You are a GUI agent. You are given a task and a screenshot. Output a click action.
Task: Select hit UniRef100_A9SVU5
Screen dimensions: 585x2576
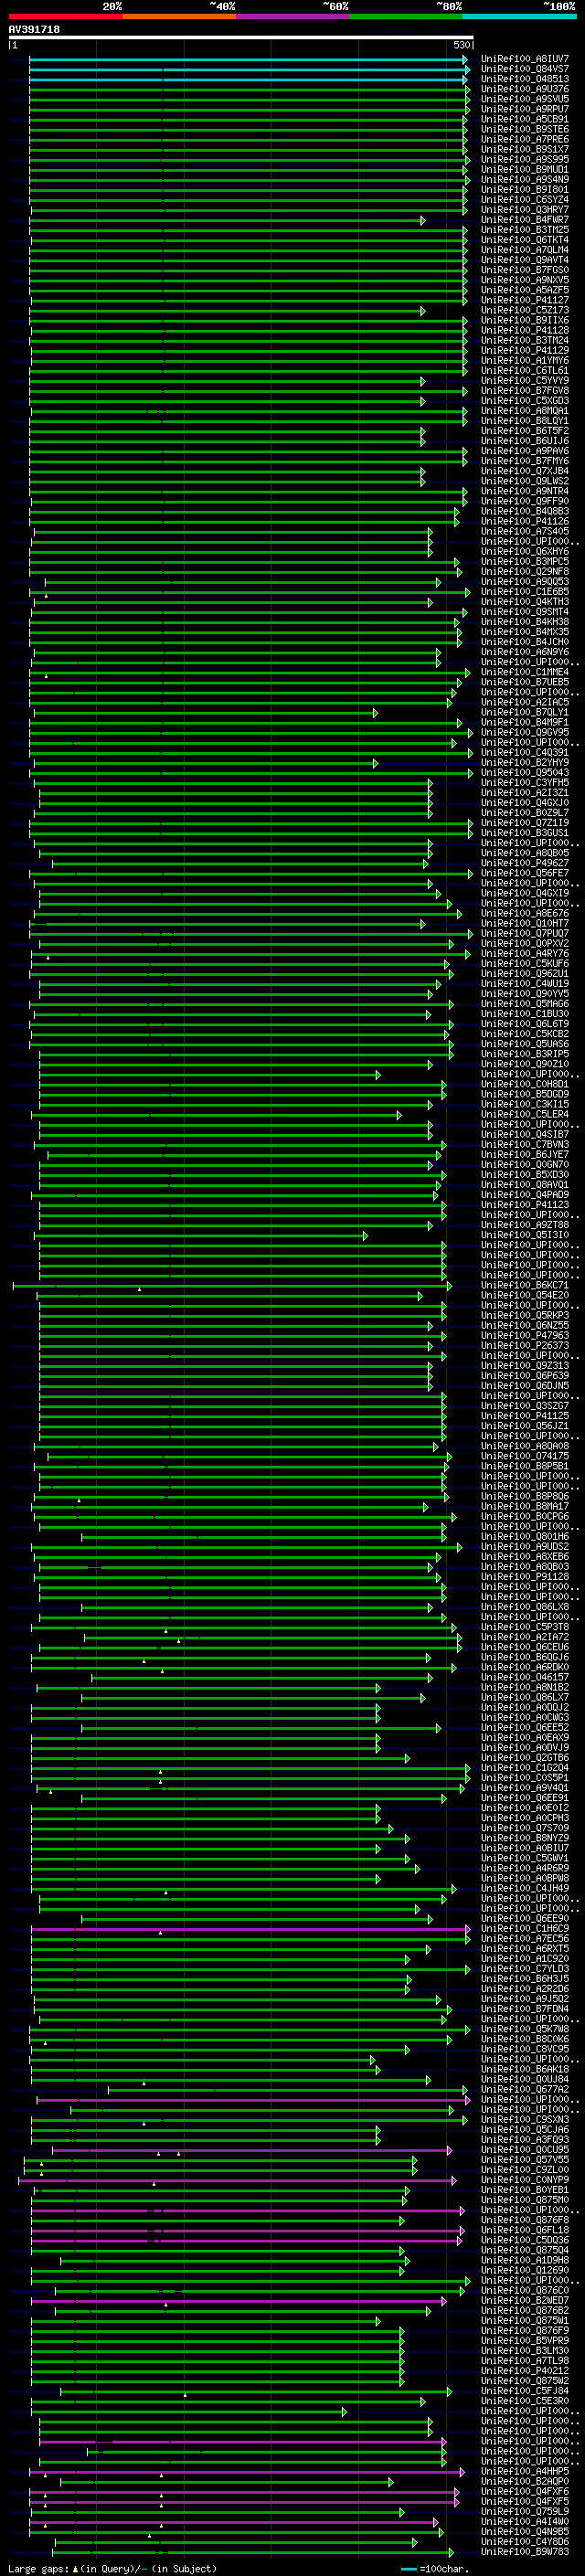(524, 99)
